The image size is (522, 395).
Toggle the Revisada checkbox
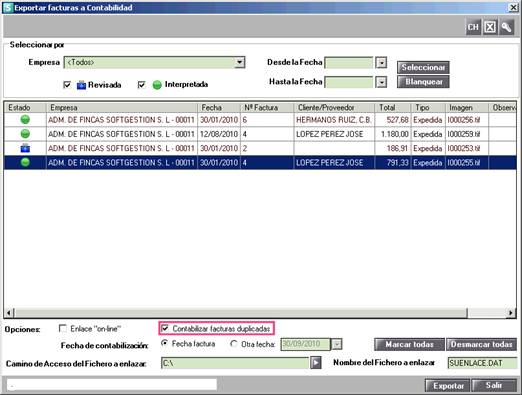[67, 85]
